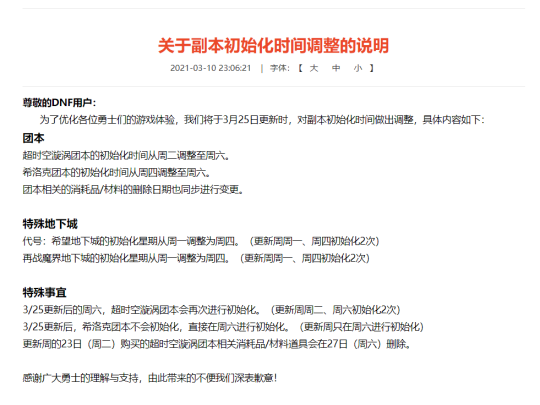Click the 特殊事宜 section heading

44,292
